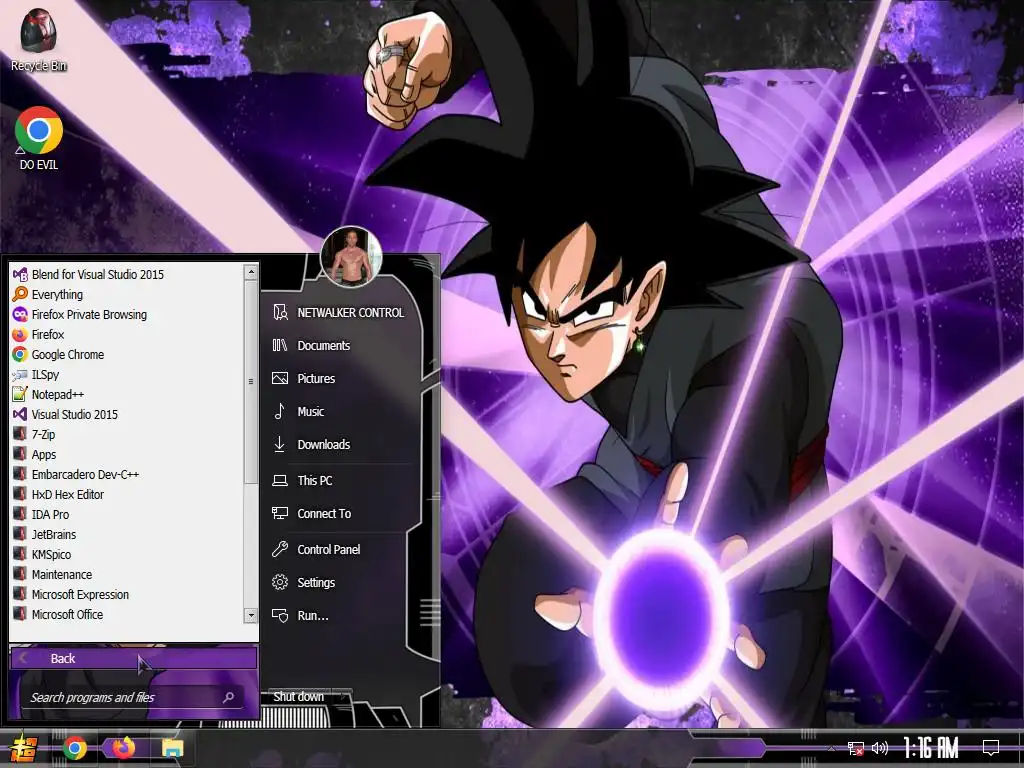Viewport: 1024px width, 768px height.
Task: Click the Shut down button
Action: pyautogui.click(x=298, y=697)
